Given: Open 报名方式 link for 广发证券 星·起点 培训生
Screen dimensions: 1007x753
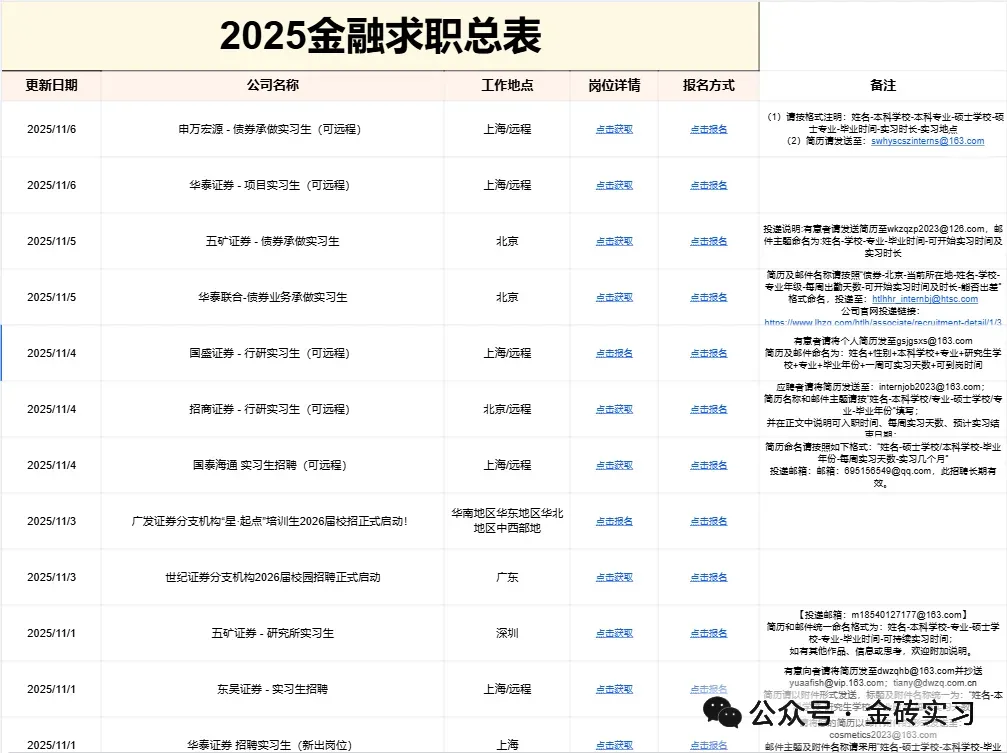Looking at the screenshot, I should [708, 521].
